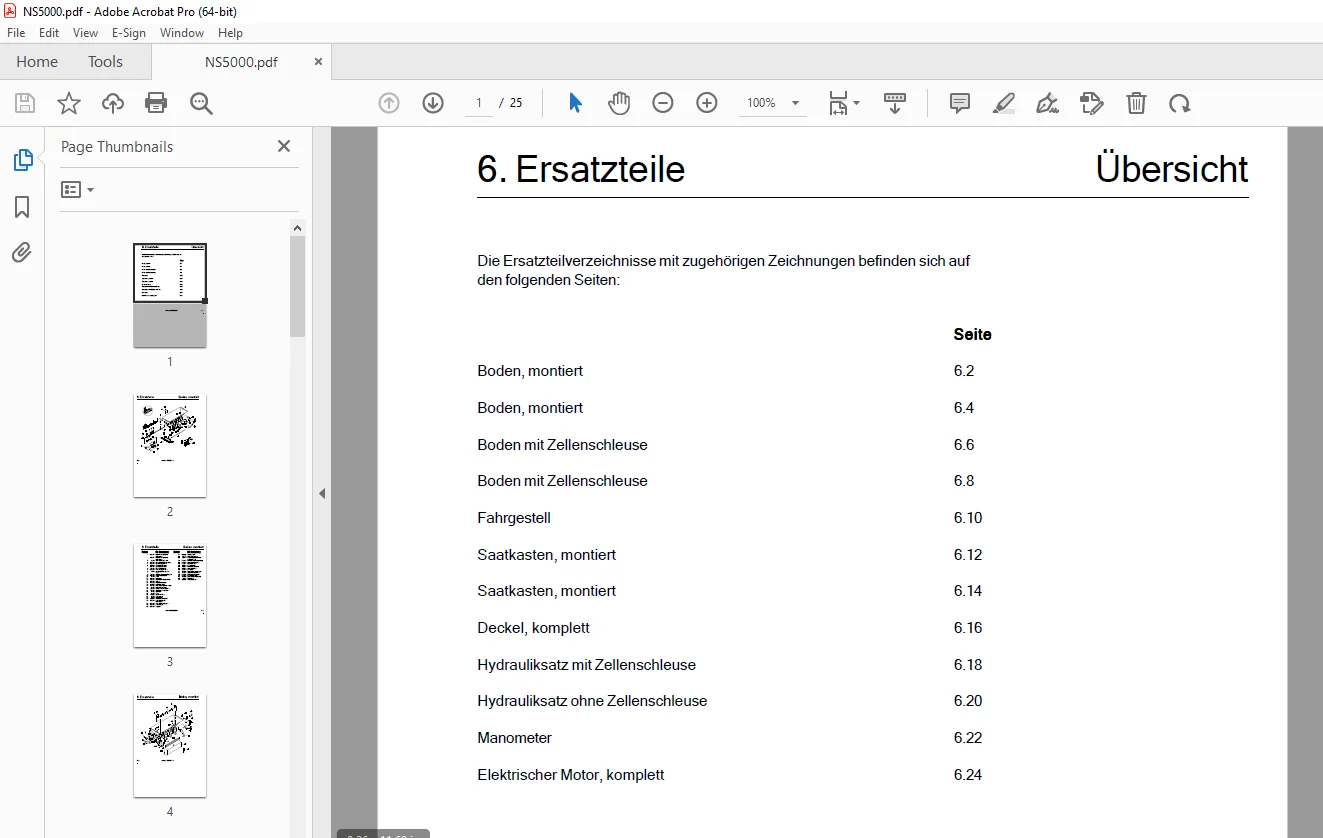Delete page with the trash icon
This screenshot has width=1323, height=838.
click(1136, 103)
